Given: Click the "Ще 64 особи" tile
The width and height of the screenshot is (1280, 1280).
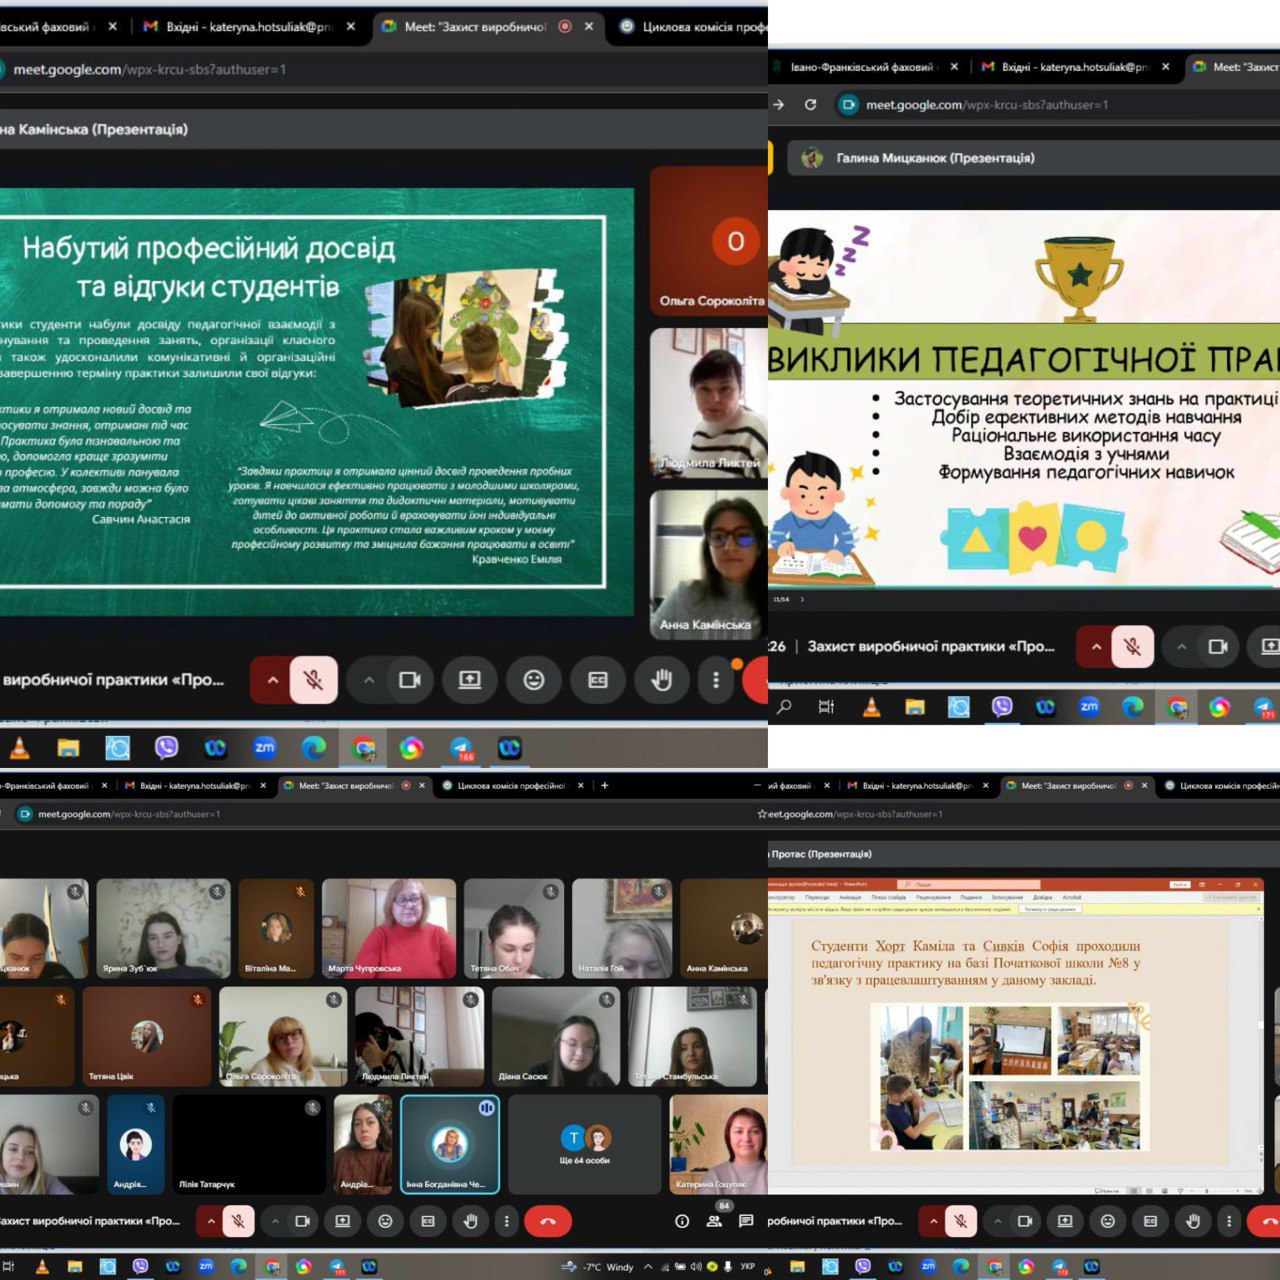Looking at the screenshot, I should click(x=584, y=1144).
